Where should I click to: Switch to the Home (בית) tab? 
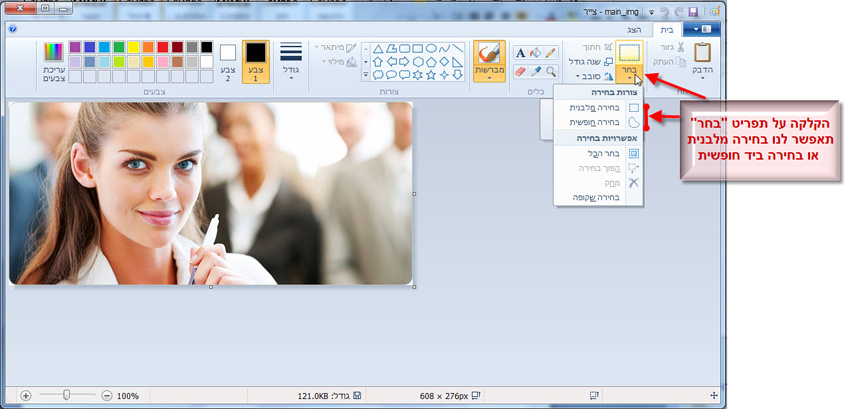667,30
